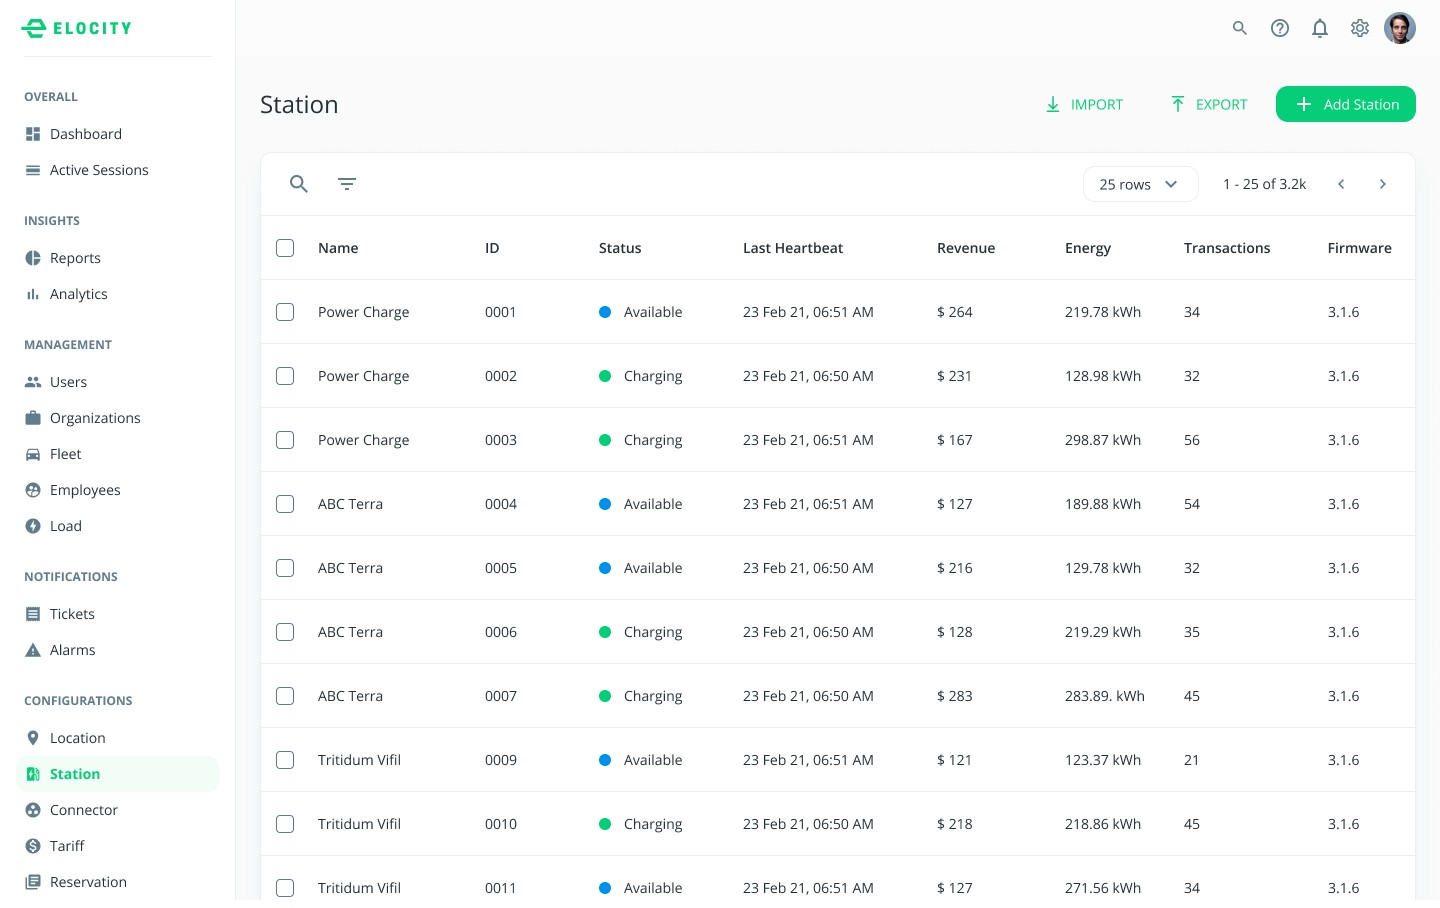Open the Station menu item
This screenshot has width=1440, height=908.
(118, 774)
